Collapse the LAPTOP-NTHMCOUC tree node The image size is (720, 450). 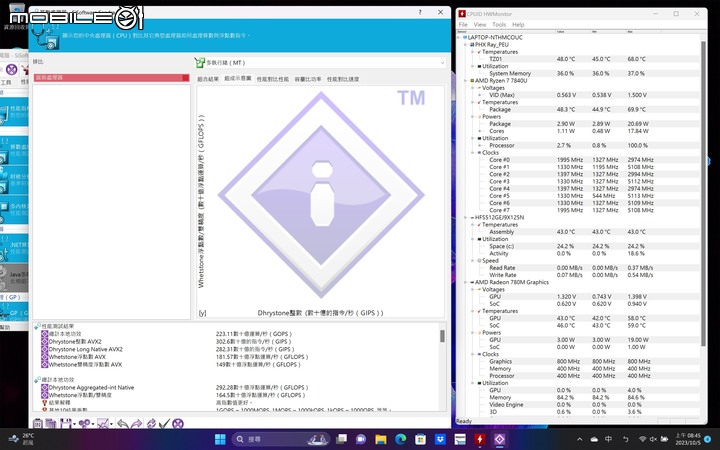click(x=460, y=37)
